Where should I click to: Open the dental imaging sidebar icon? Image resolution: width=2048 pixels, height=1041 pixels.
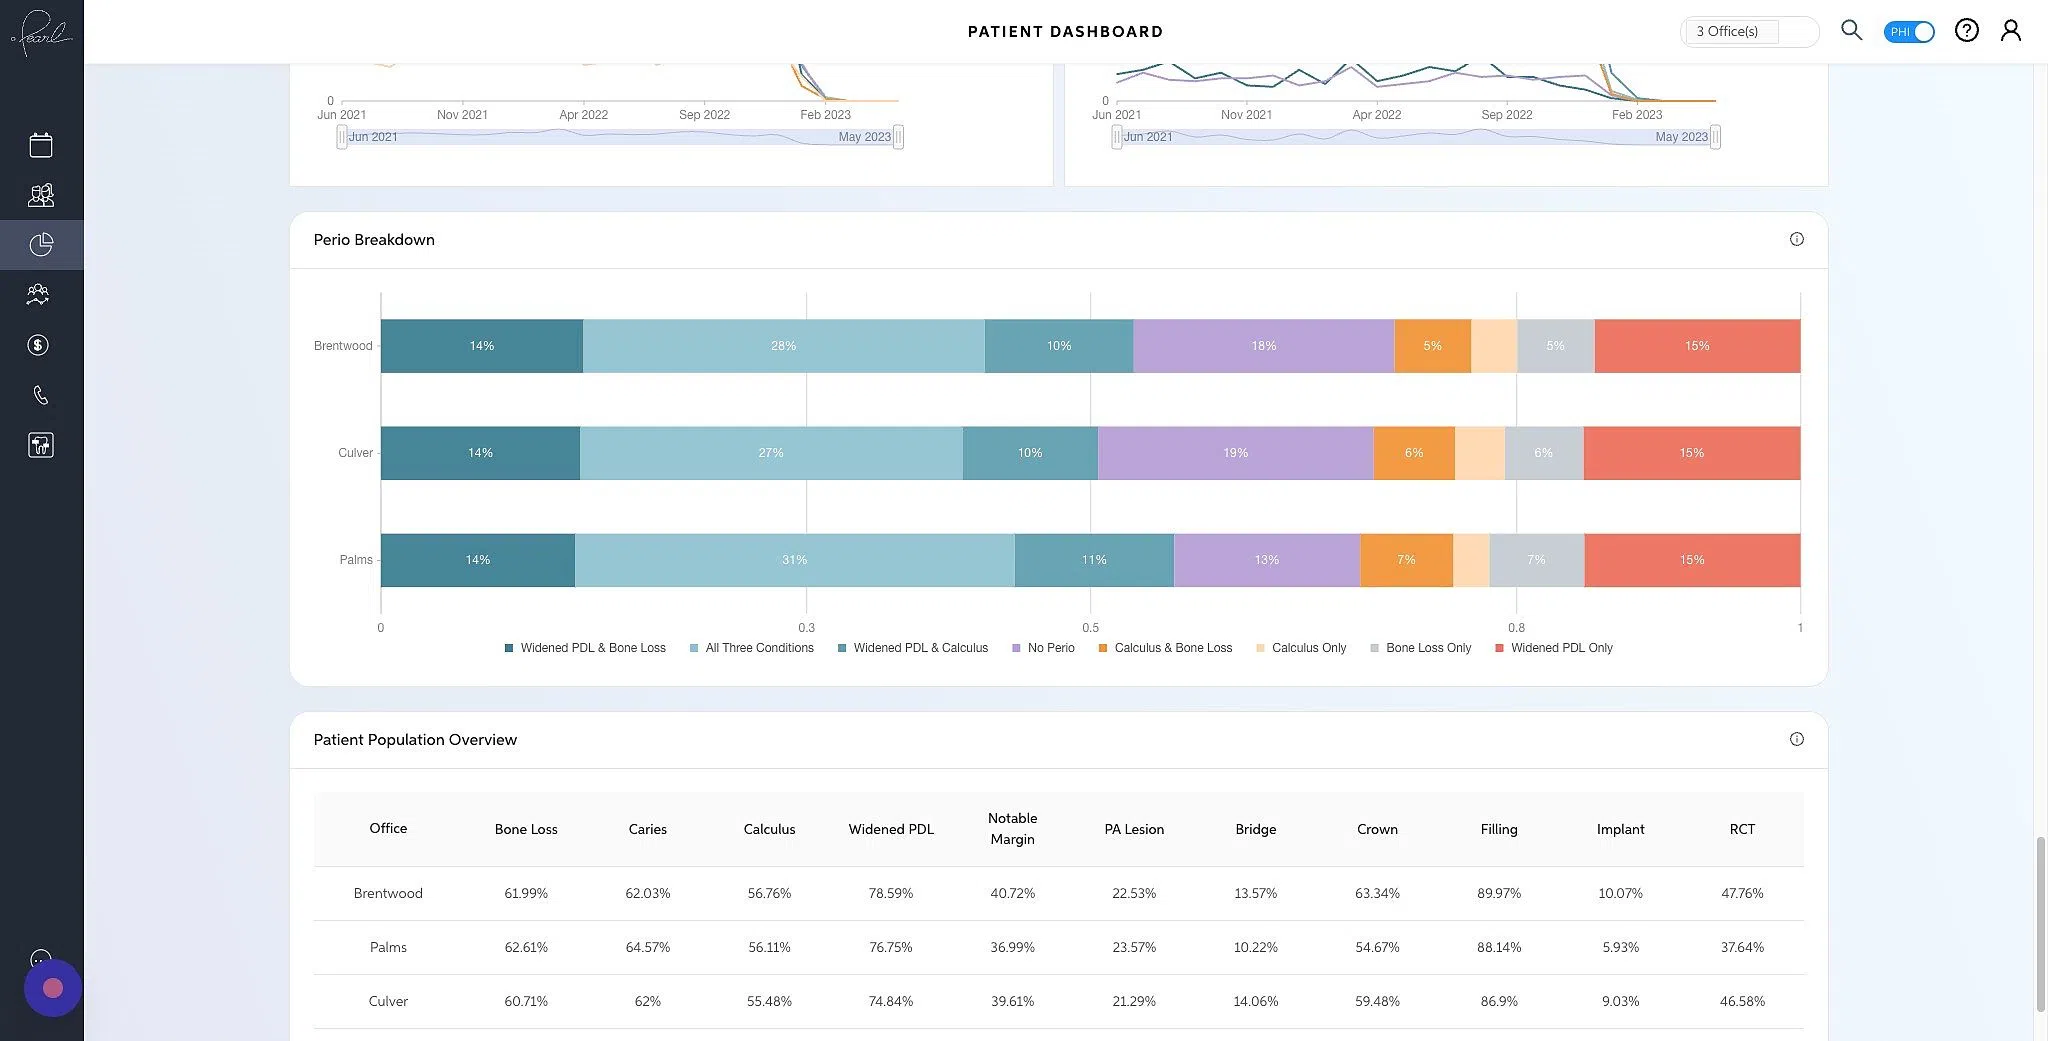[x=40, y=444]
